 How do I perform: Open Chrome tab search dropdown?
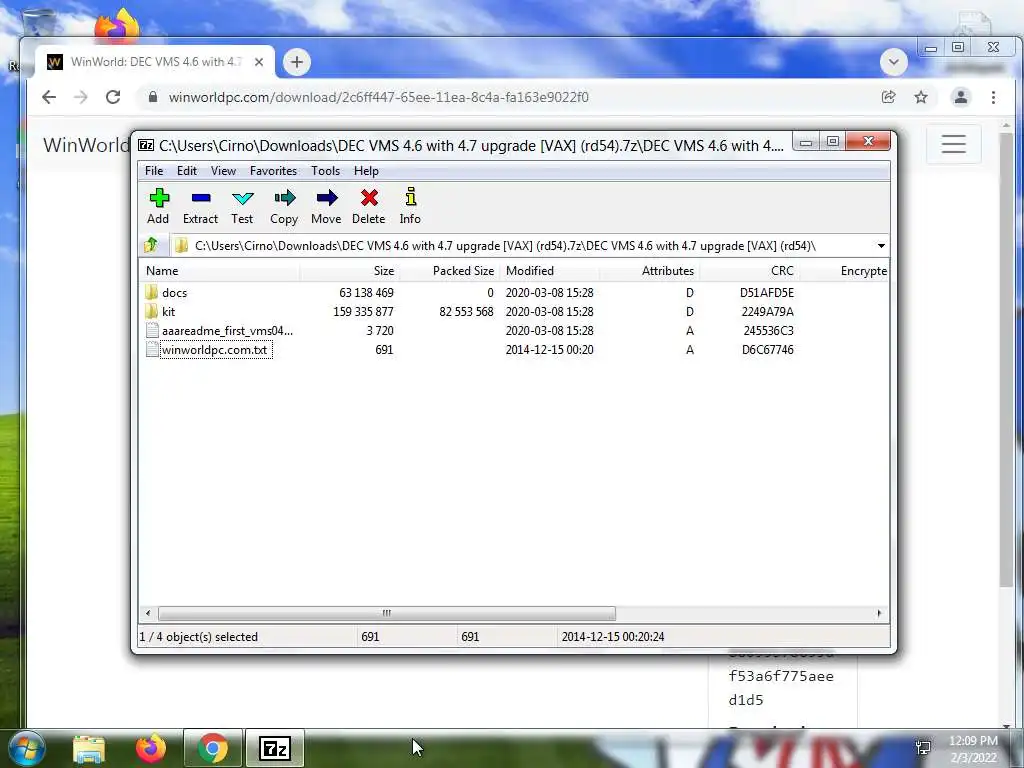893,62
